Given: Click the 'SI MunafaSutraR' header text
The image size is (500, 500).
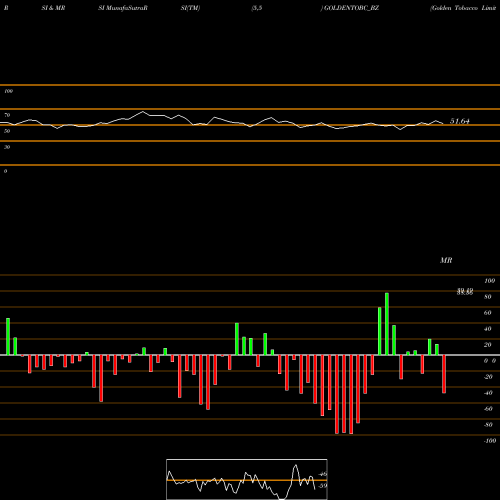Looking at the screenshot, I should click(123, 8).
